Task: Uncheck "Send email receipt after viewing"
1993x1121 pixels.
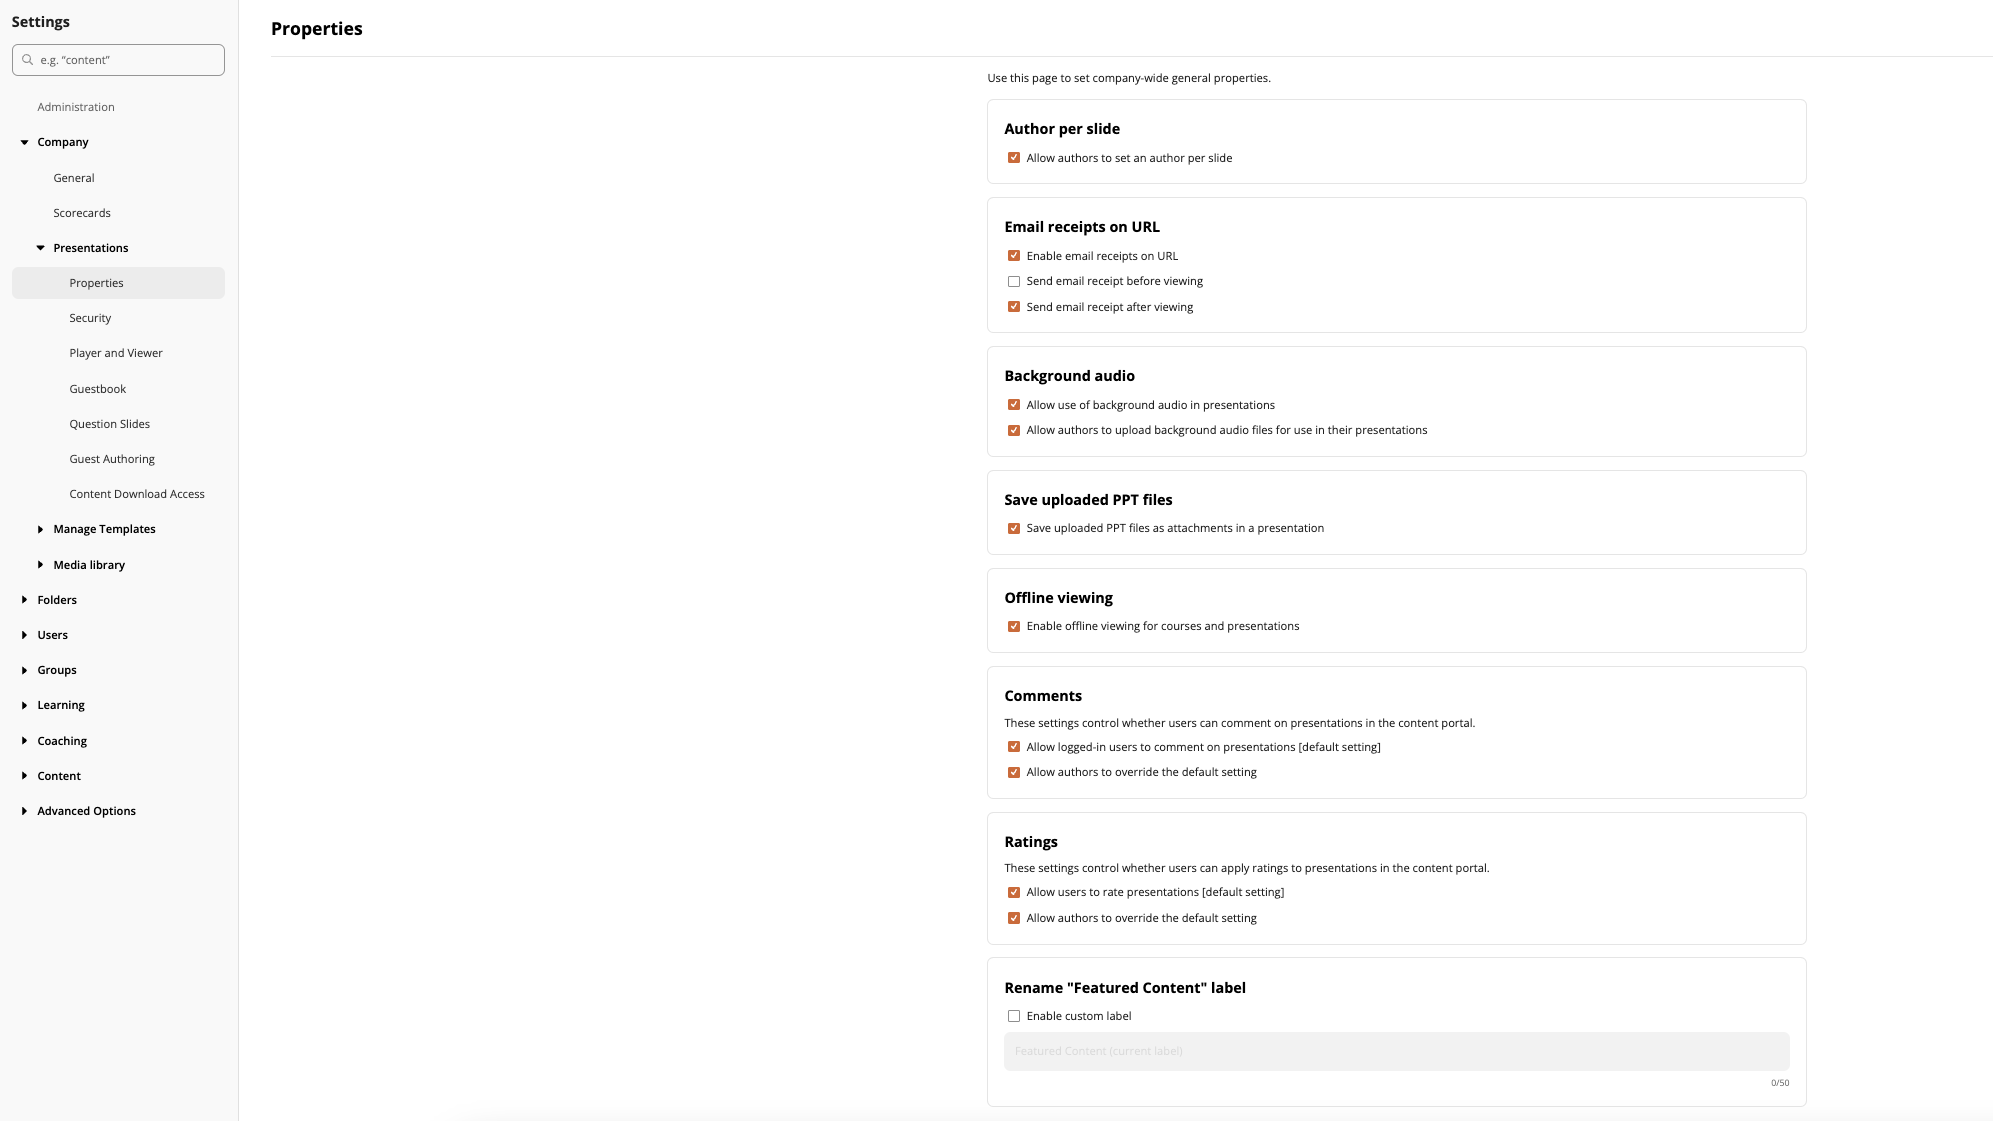Action: tap(1013, 306)
